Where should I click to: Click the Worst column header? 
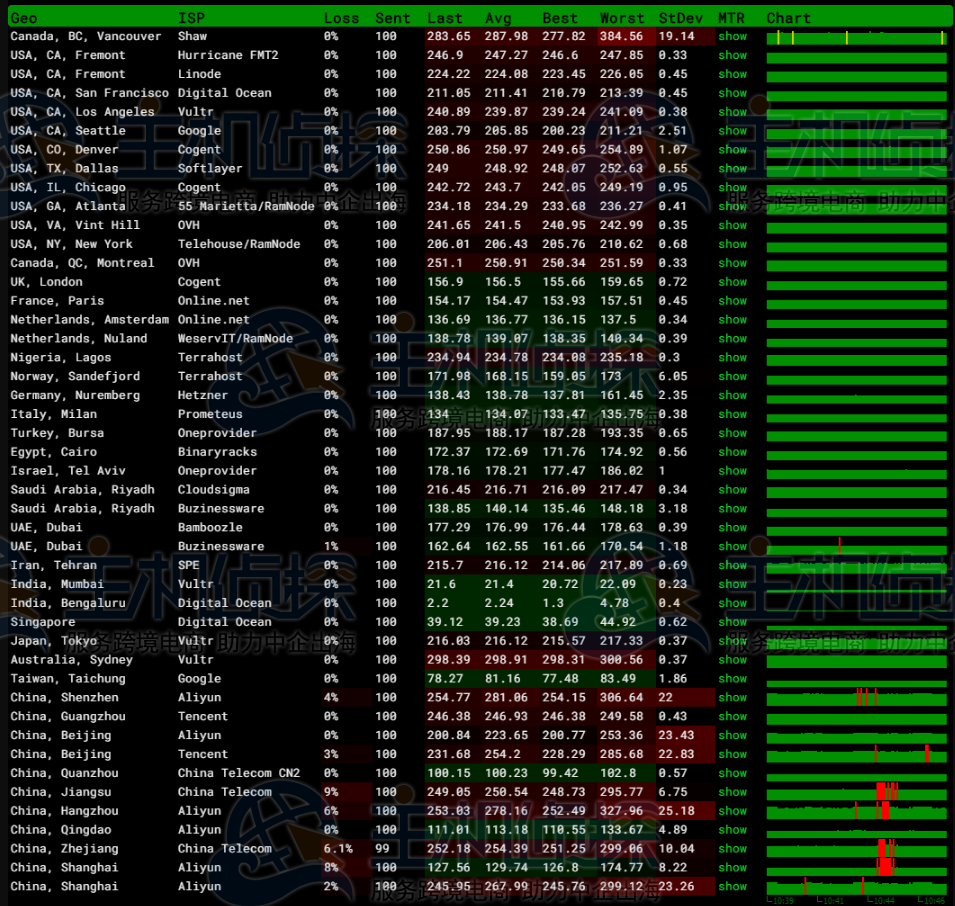[x=622, y=18]
